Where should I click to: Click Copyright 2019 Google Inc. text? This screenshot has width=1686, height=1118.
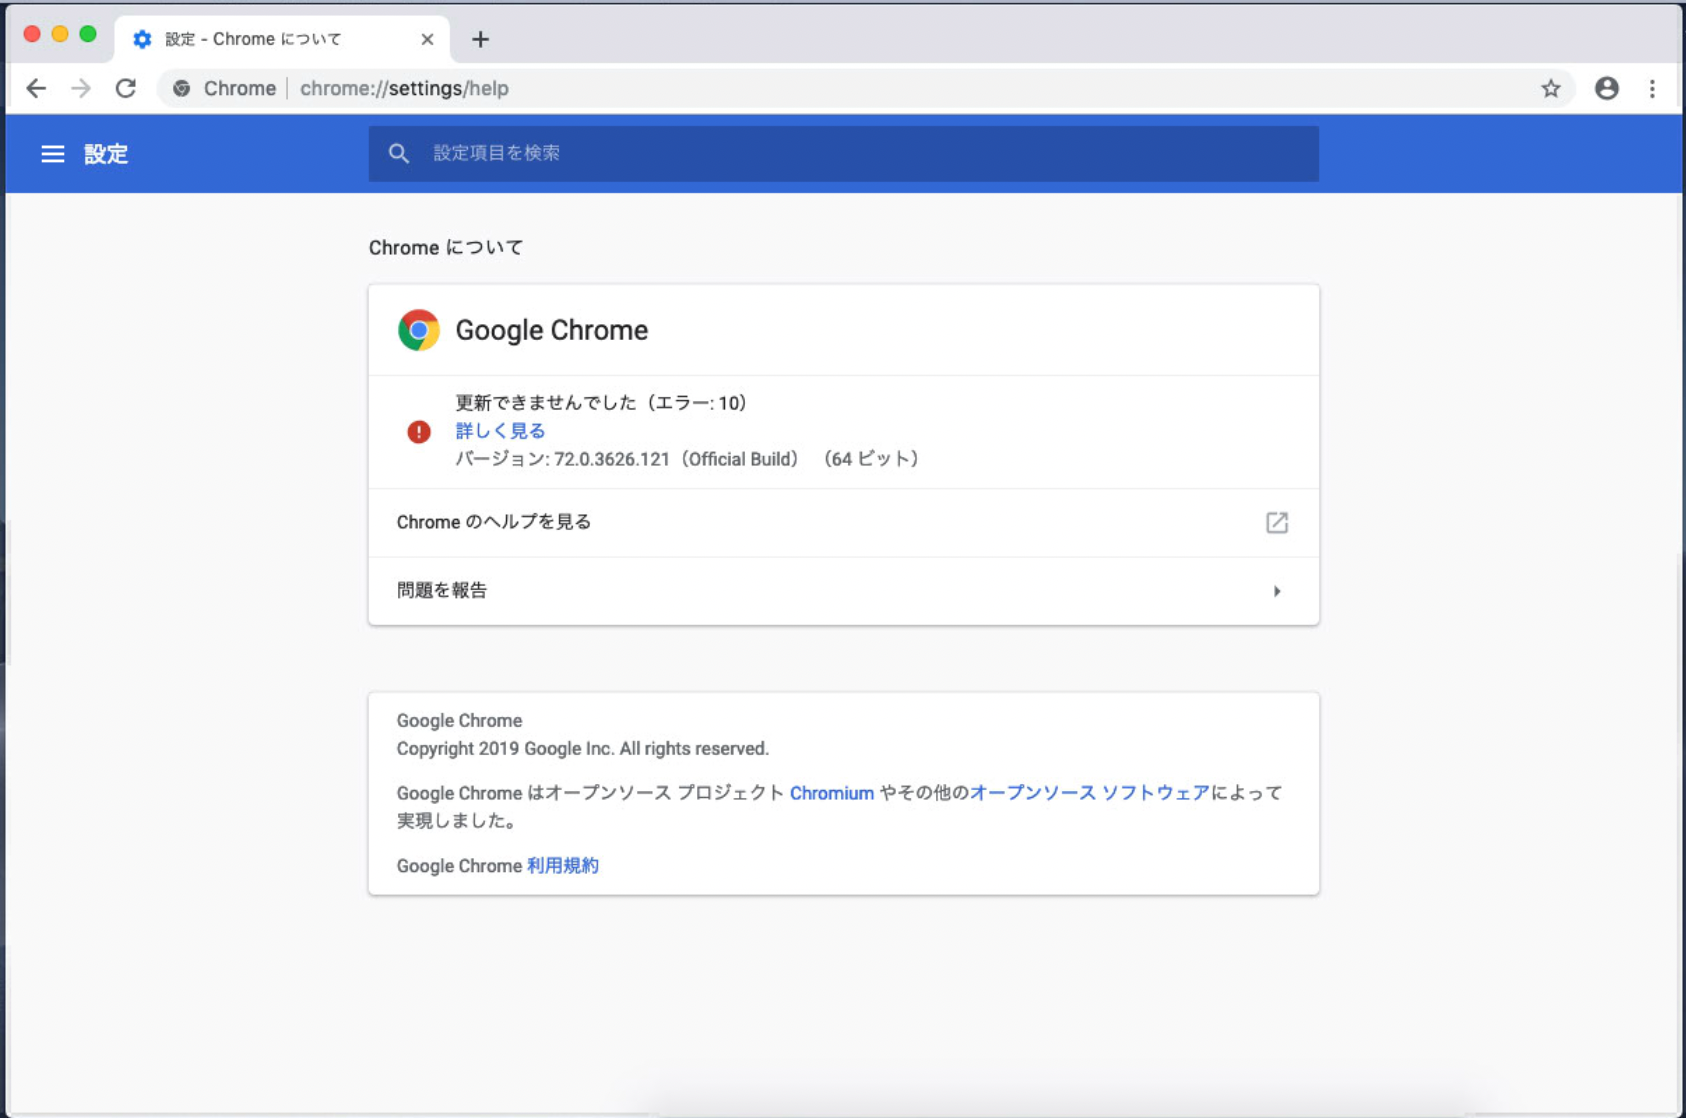(582, 749)
